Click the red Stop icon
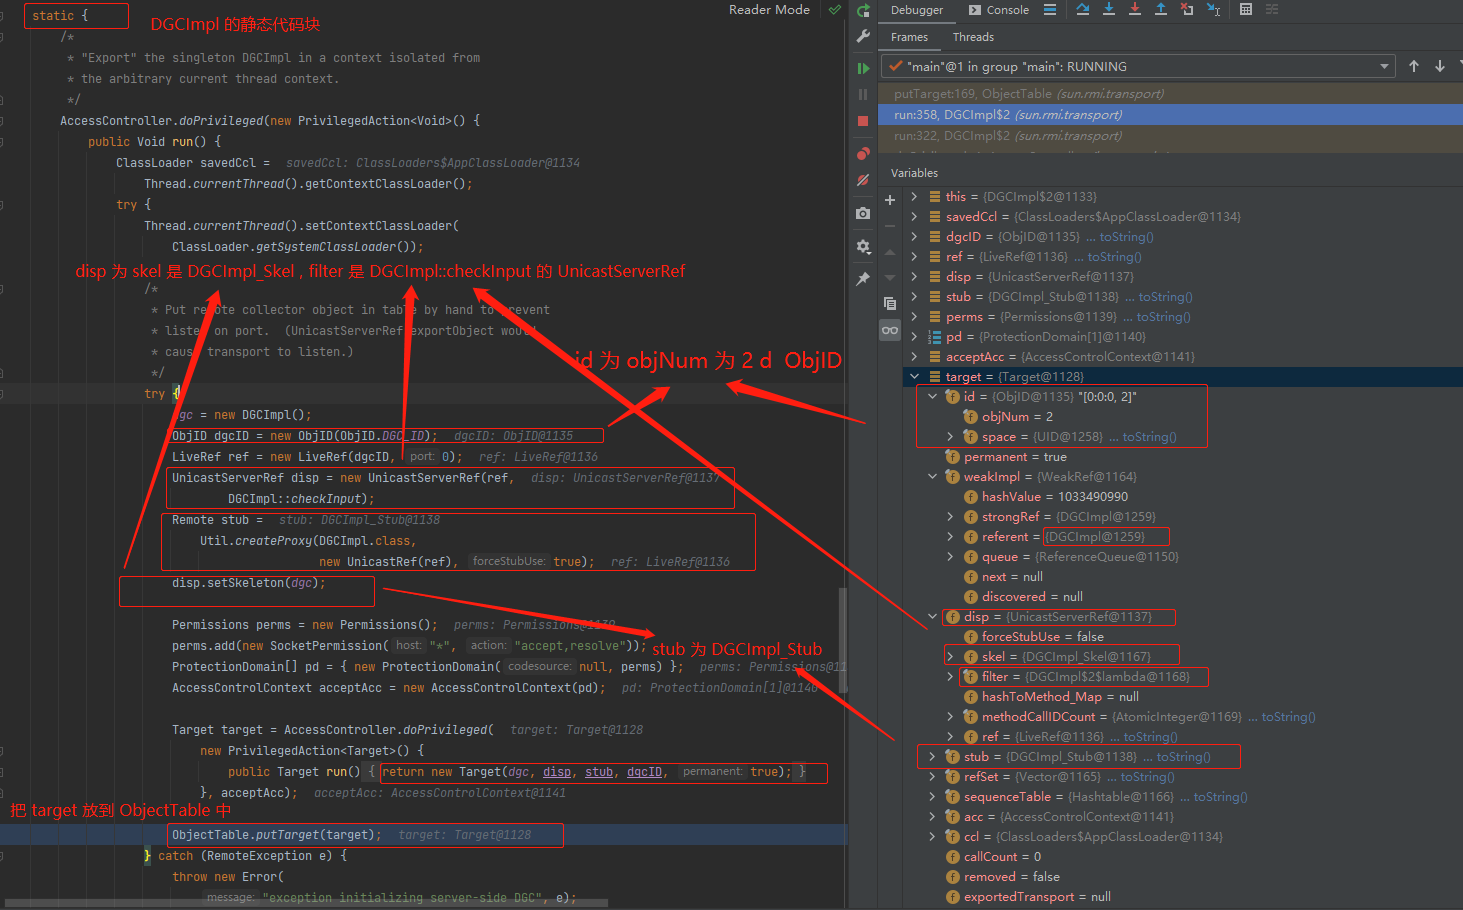The width and height of the screenshot is (1463, 910). point(863,120)
